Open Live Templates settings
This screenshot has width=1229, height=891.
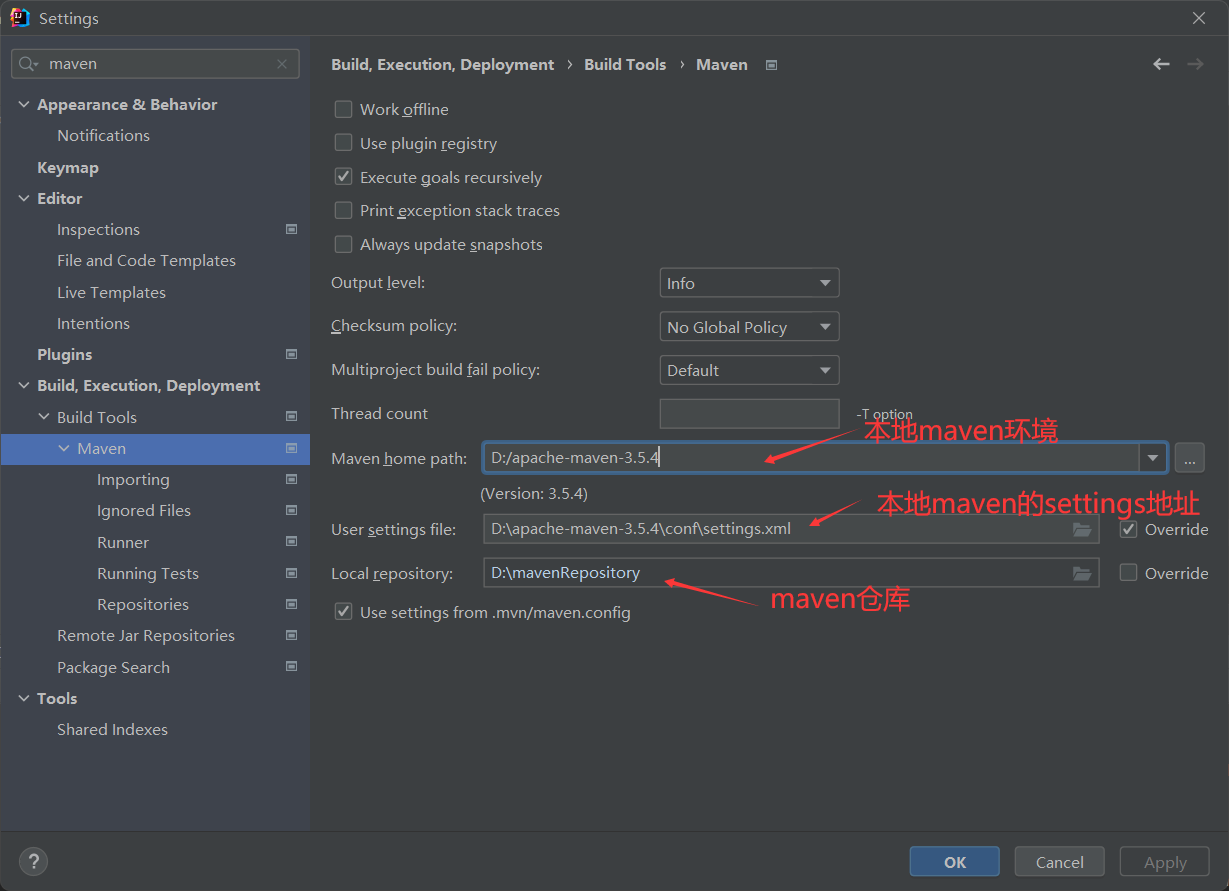tap(111, 293)
